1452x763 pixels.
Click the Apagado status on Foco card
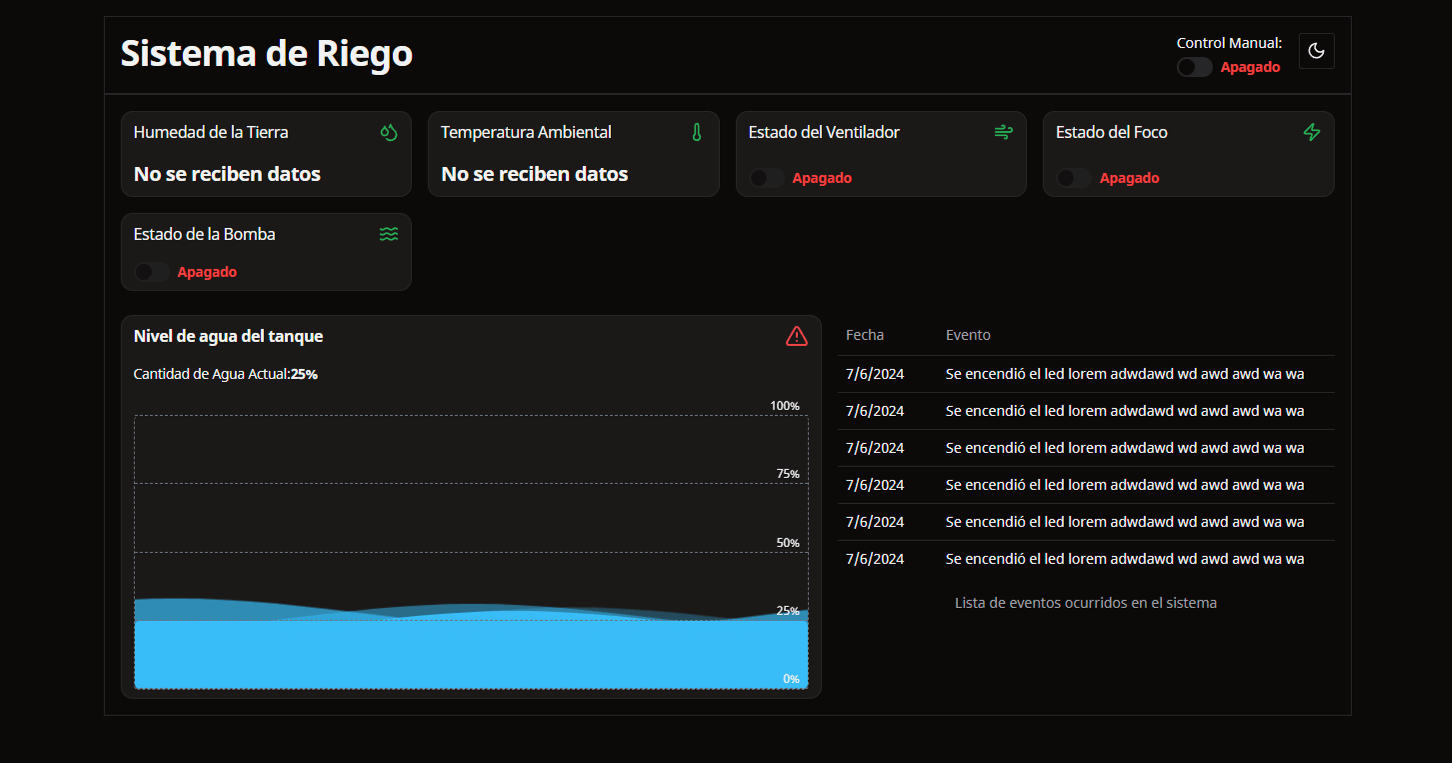pyautogui.click(x=1130, y=178)
